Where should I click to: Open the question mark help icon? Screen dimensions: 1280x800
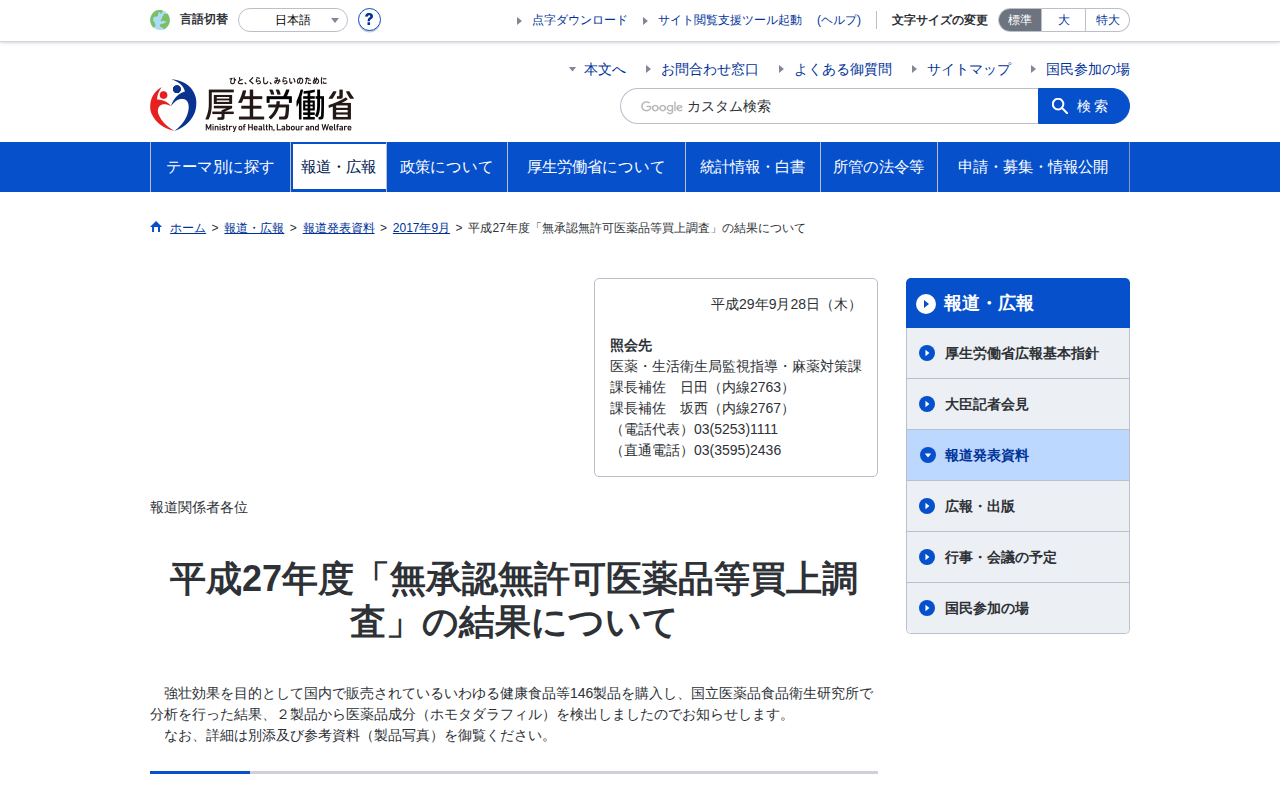pos(369,20)
